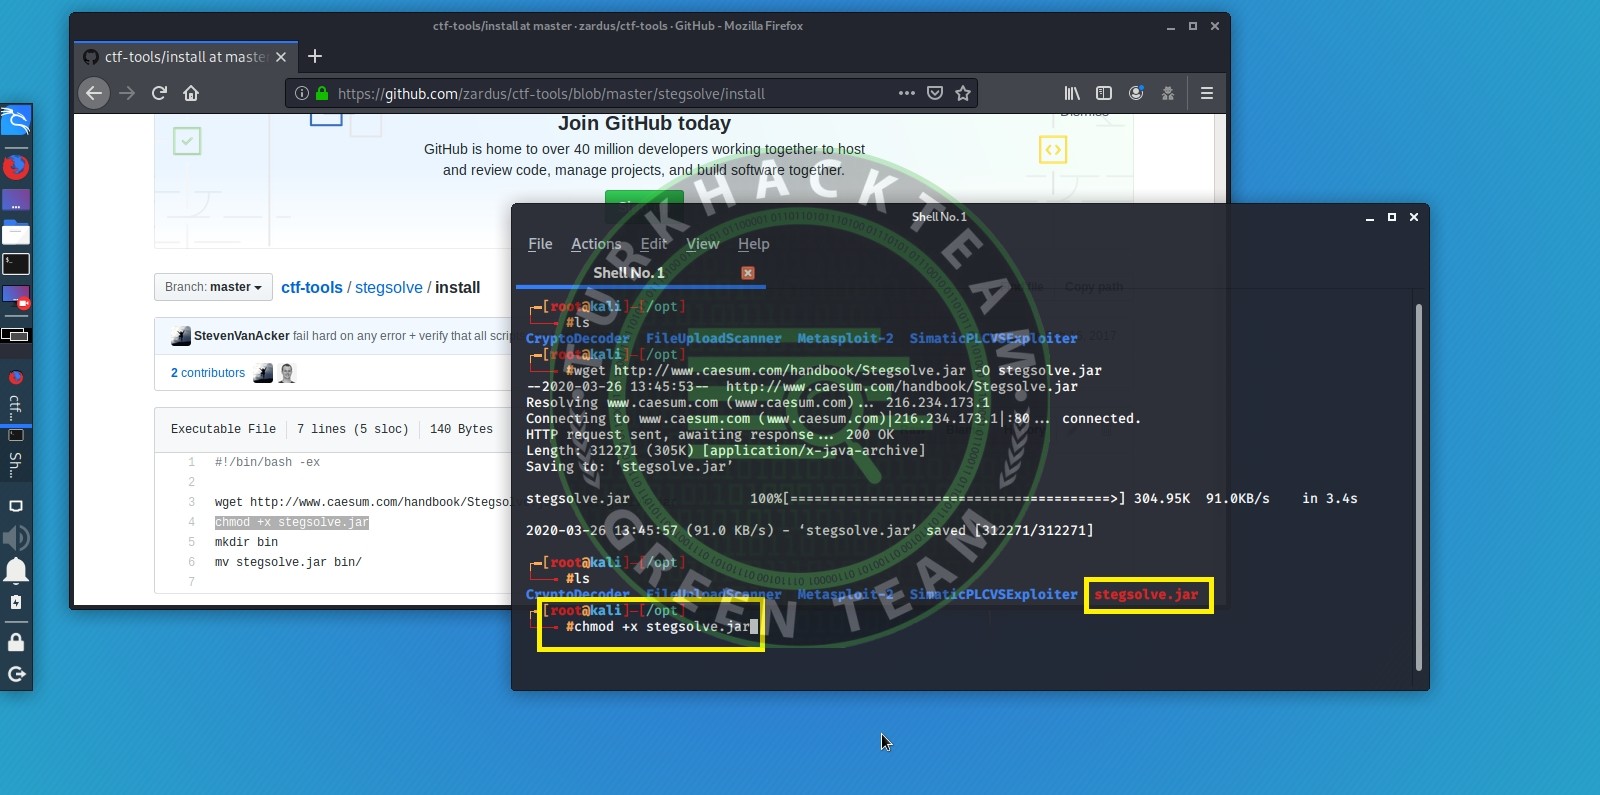Launch terminal emulator from dock

tap(16, 264)
